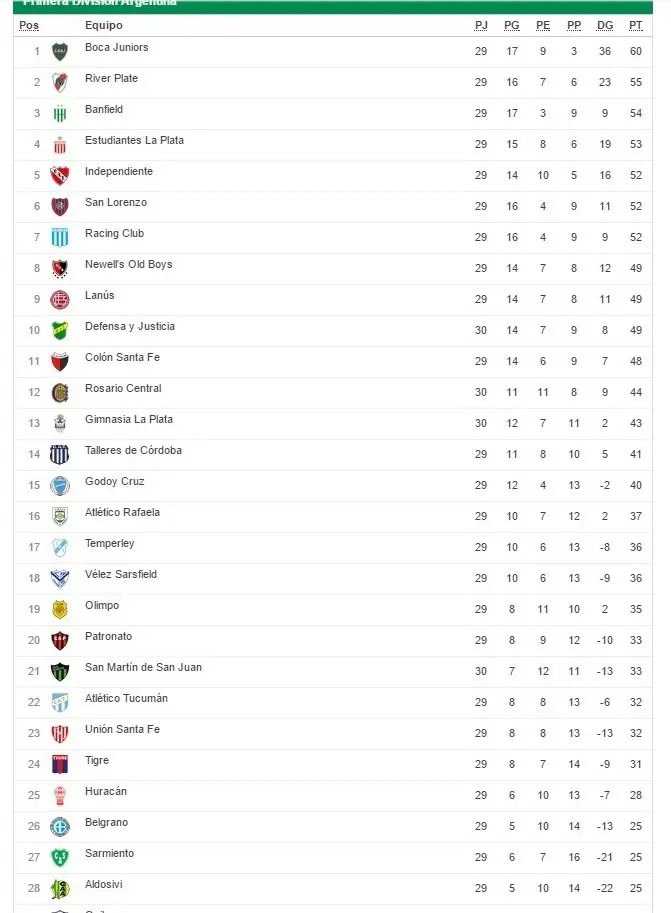Click the Olimpo yellow crest
Image resolution: width=671 pixels, height=913 pixels.
[60, 610]
